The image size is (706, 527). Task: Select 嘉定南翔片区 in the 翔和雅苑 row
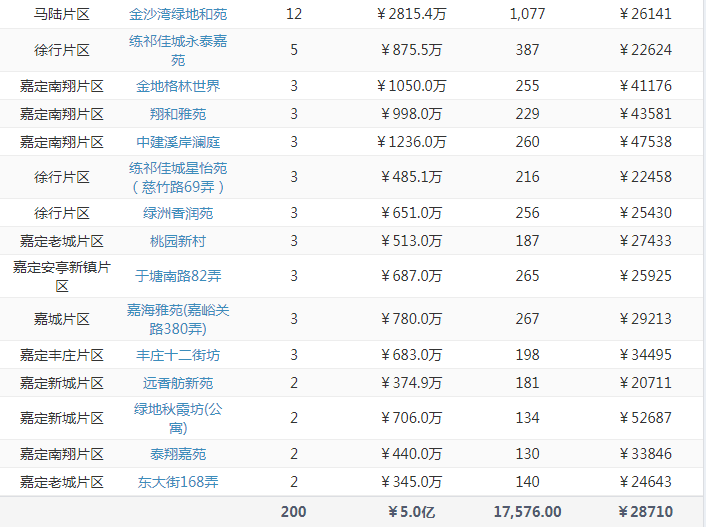click(x=62, y=114)
